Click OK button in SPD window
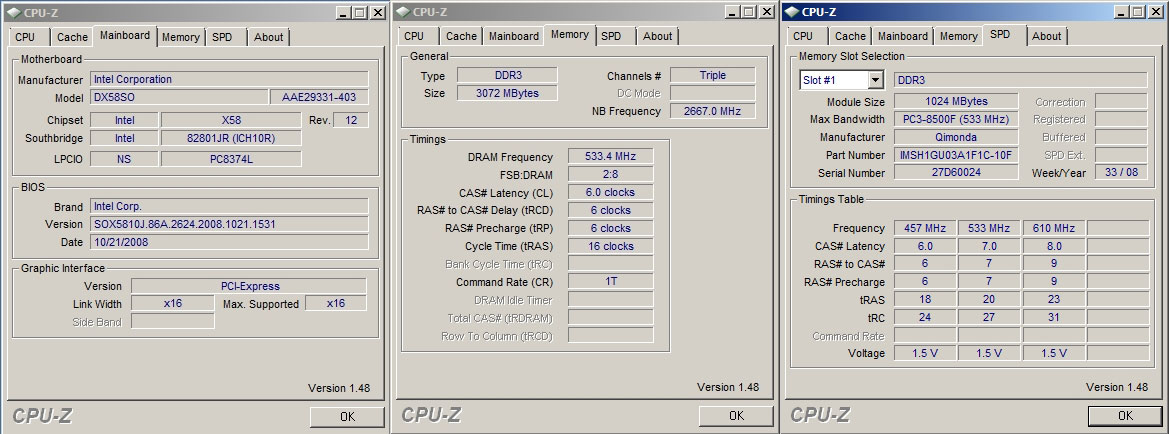 [x=1126, y=415]
